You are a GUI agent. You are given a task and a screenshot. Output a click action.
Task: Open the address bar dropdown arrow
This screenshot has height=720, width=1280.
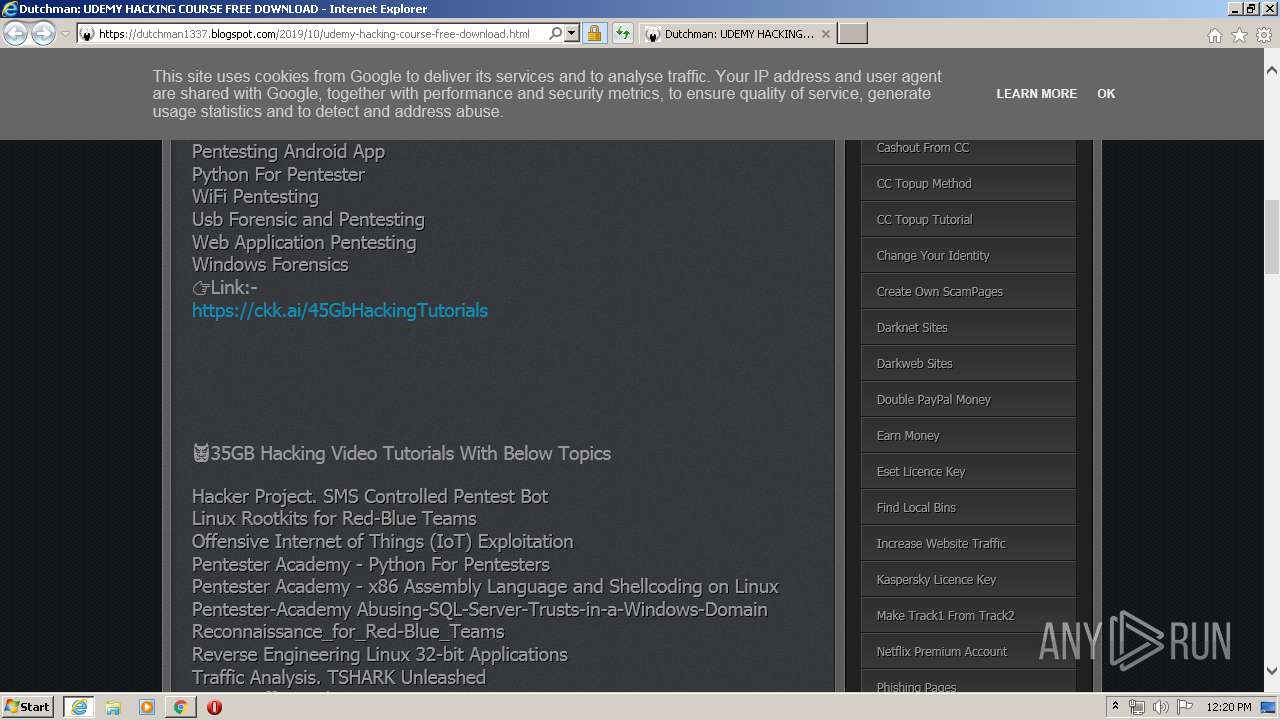(572, 34)
